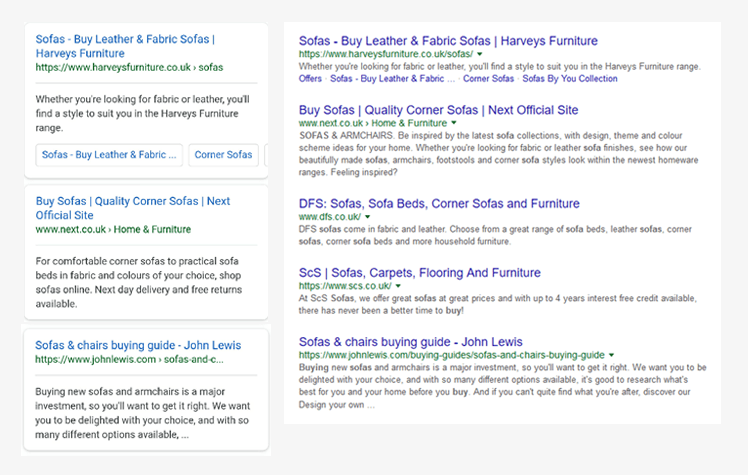Click desktop URL text 'www.dfs.co.uk/'
748x475 pixels.
[x=330, y=217]
